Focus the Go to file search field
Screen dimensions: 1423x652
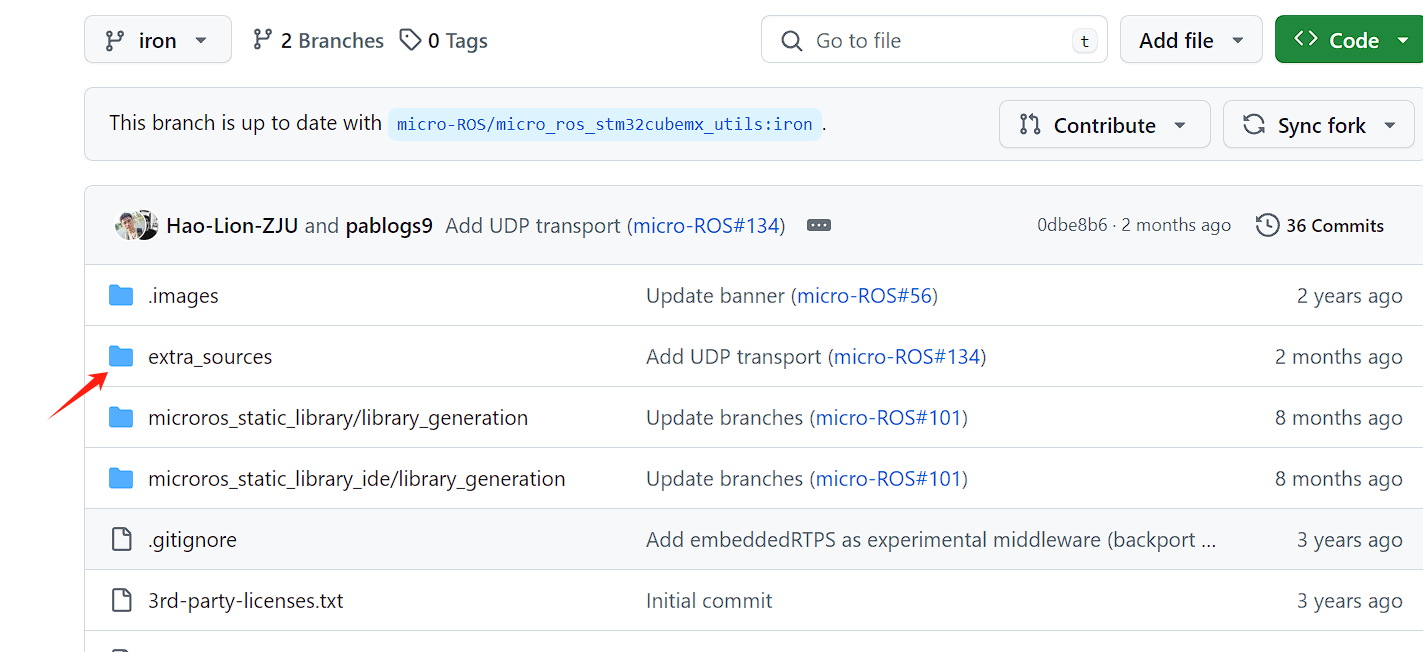point(933,41)
